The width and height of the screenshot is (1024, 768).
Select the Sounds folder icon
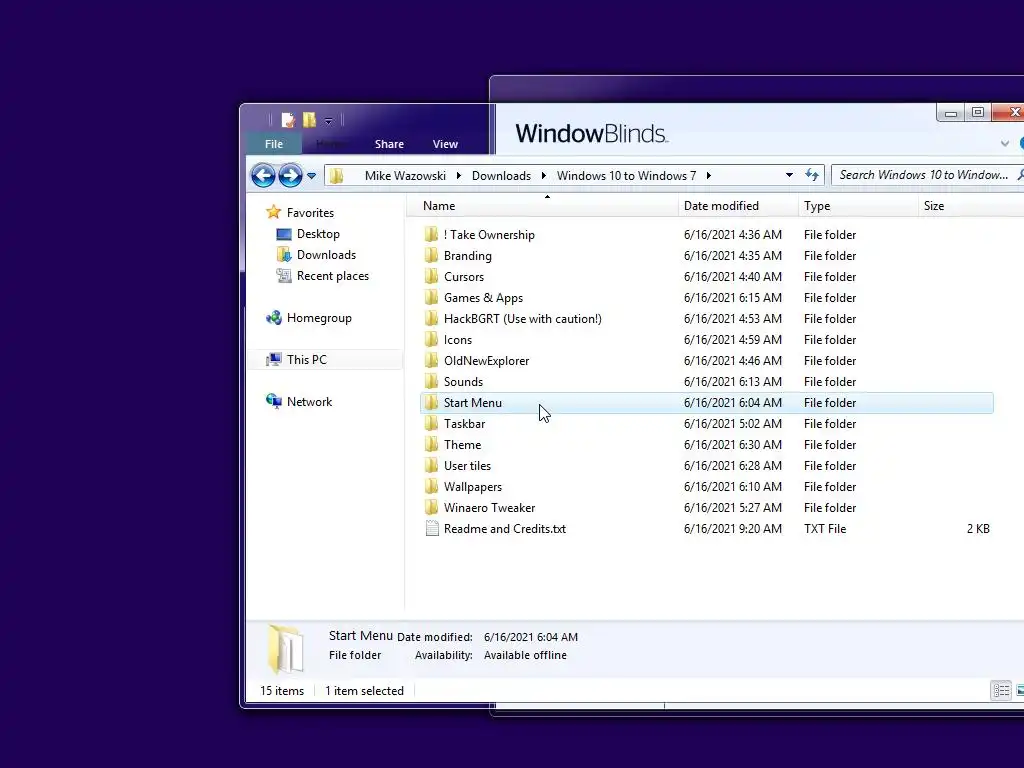(x=431, y=381)
